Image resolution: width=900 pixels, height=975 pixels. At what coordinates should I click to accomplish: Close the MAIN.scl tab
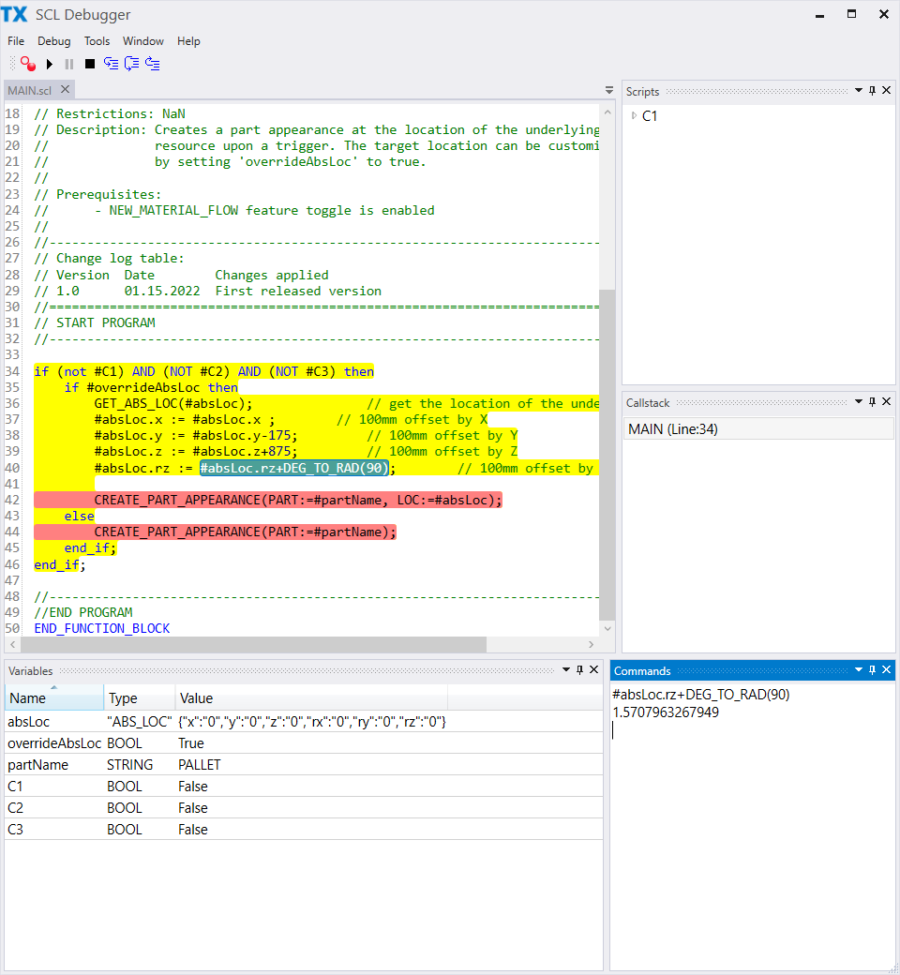tap(65, 90)
